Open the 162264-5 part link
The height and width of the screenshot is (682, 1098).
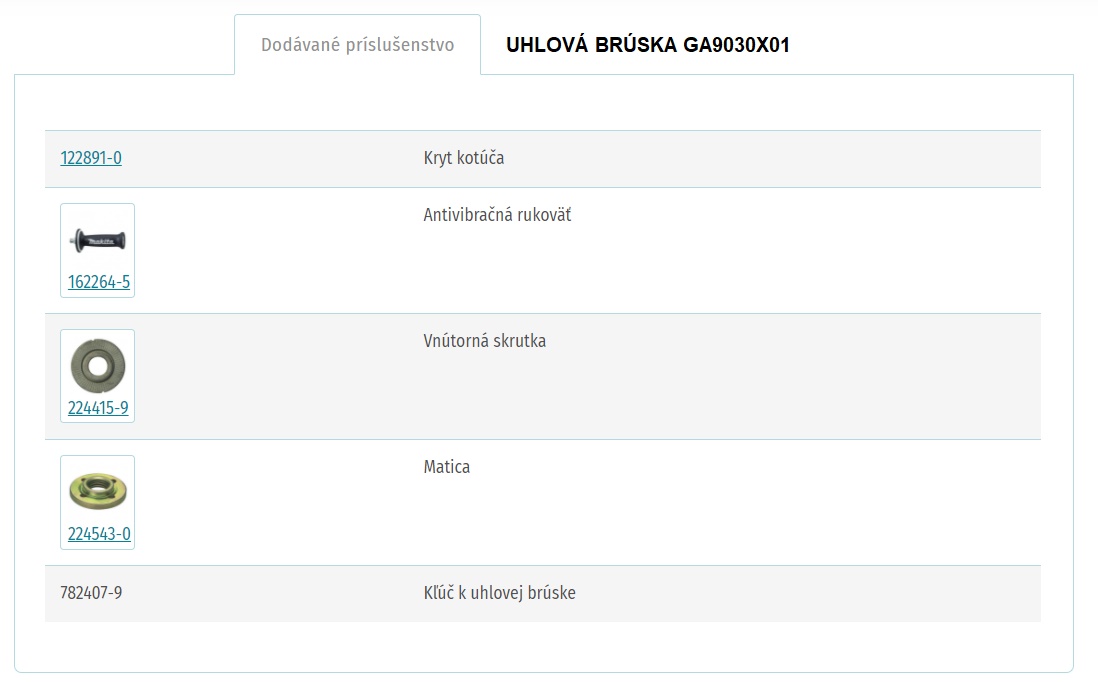click(x=99, y=282)
